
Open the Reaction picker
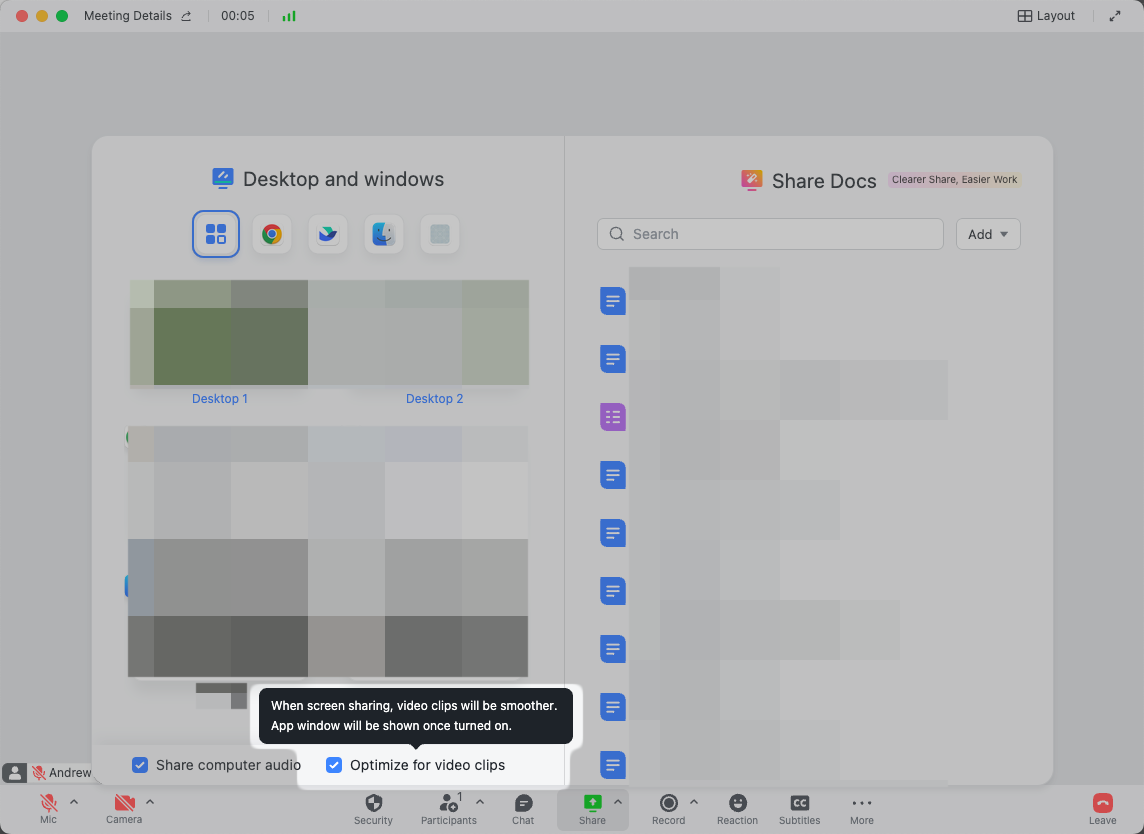(x=737, y=808)
